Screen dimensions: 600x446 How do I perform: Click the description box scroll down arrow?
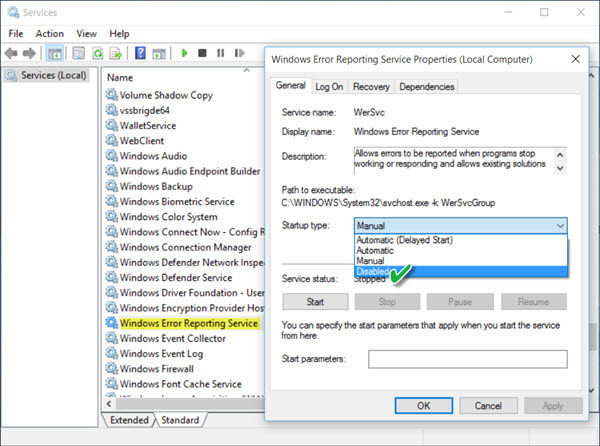tap(560, 168)
